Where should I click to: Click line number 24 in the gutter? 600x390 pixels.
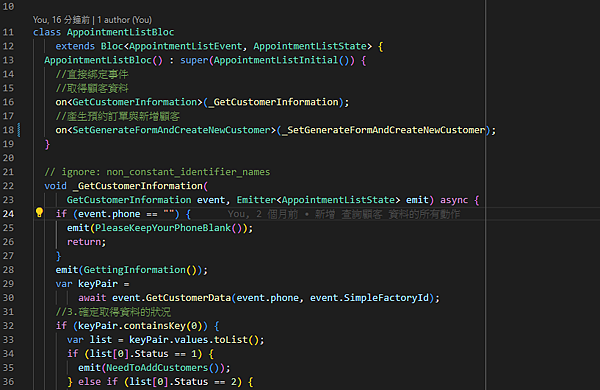pos(8,214)
